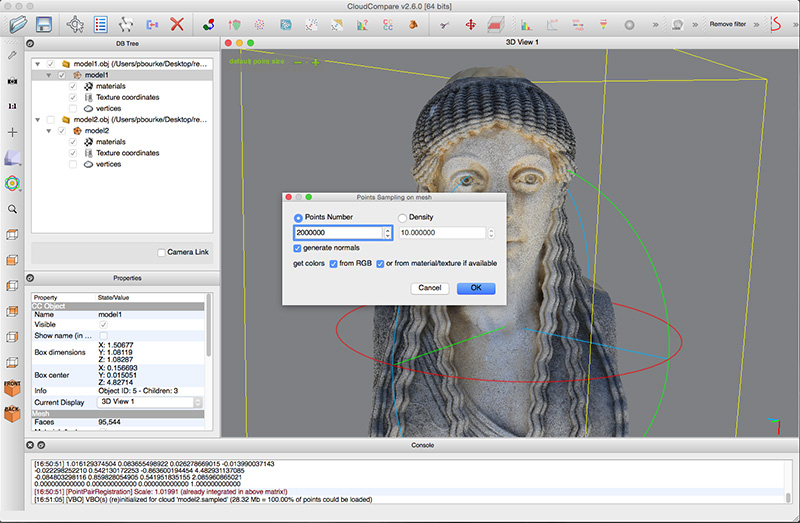
Task: Click the point picking tool icon
Action: tap(75, 24)
